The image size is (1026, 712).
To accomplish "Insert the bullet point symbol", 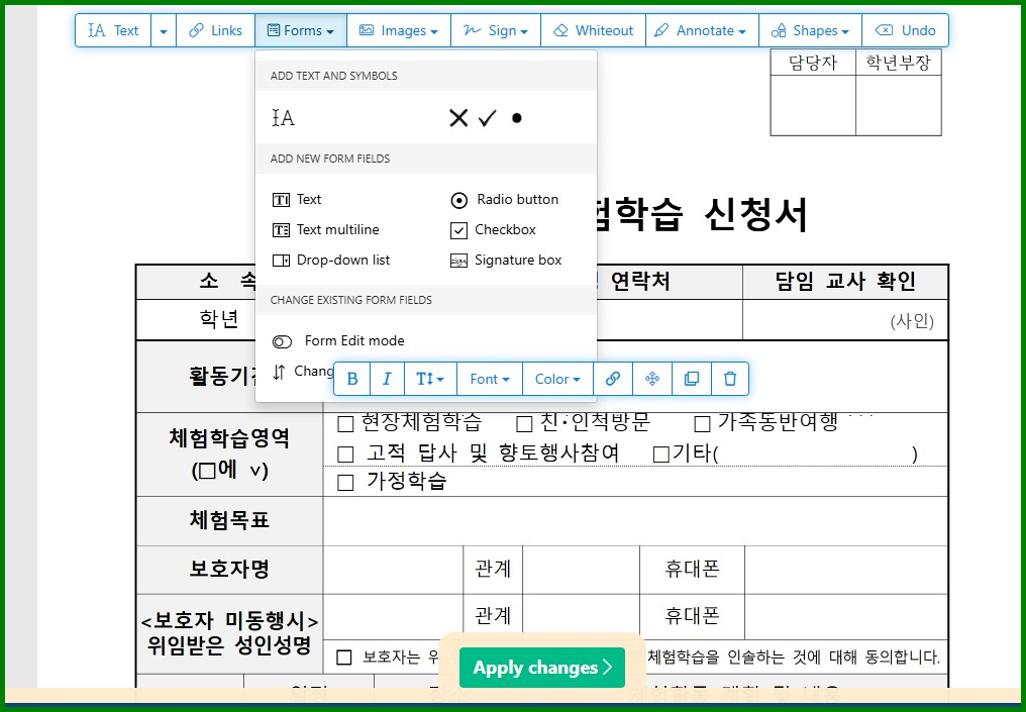I will pos(516,117).
